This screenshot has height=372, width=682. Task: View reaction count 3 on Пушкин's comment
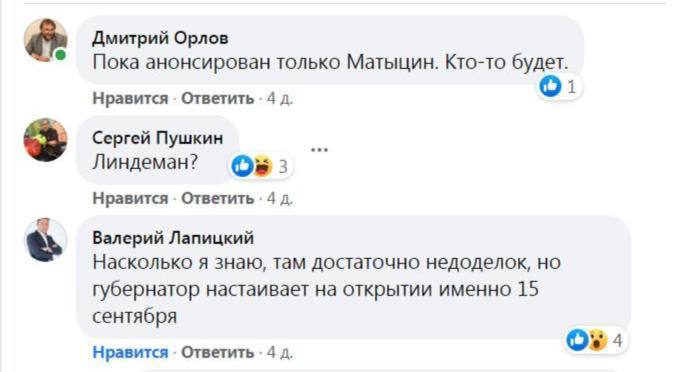pos(283,167)
